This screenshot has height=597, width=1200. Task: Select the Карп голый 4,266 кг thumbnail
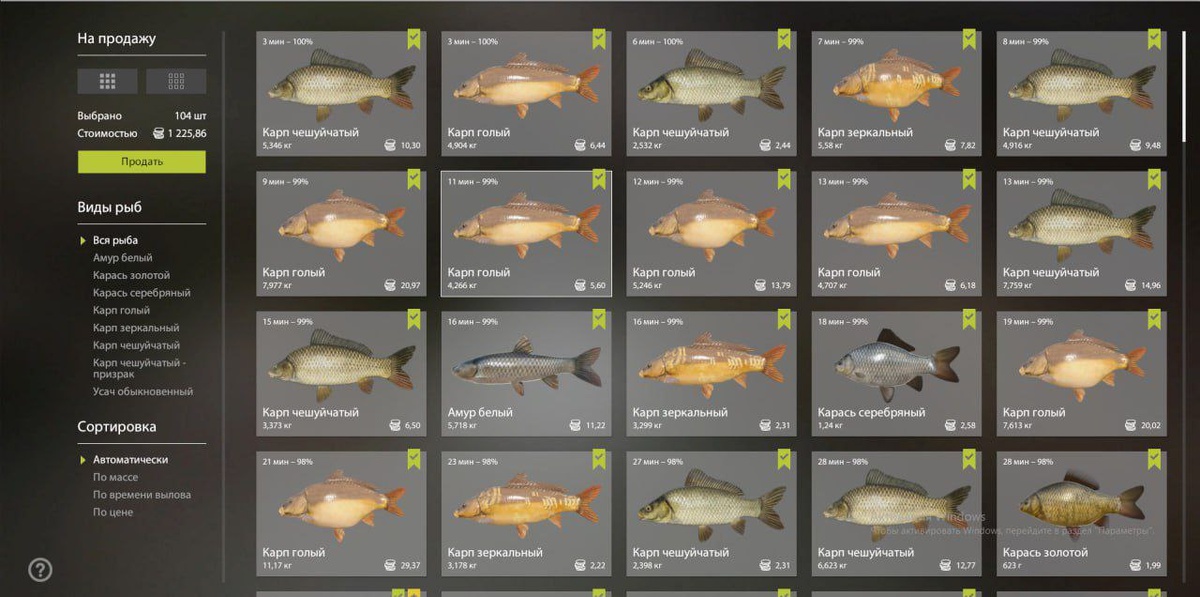[526, 235]
